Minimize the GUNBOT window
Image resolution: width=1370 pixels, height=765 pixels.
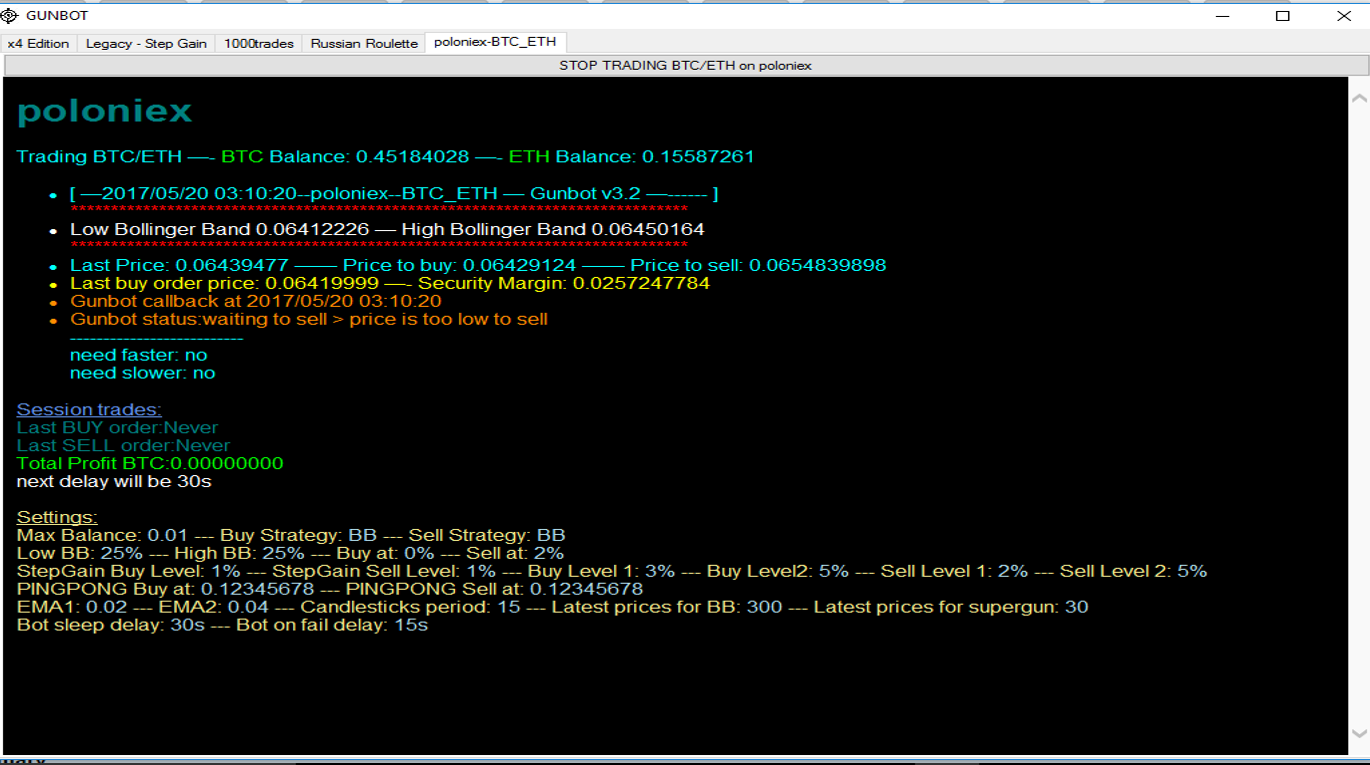[x=1221, y=16]
